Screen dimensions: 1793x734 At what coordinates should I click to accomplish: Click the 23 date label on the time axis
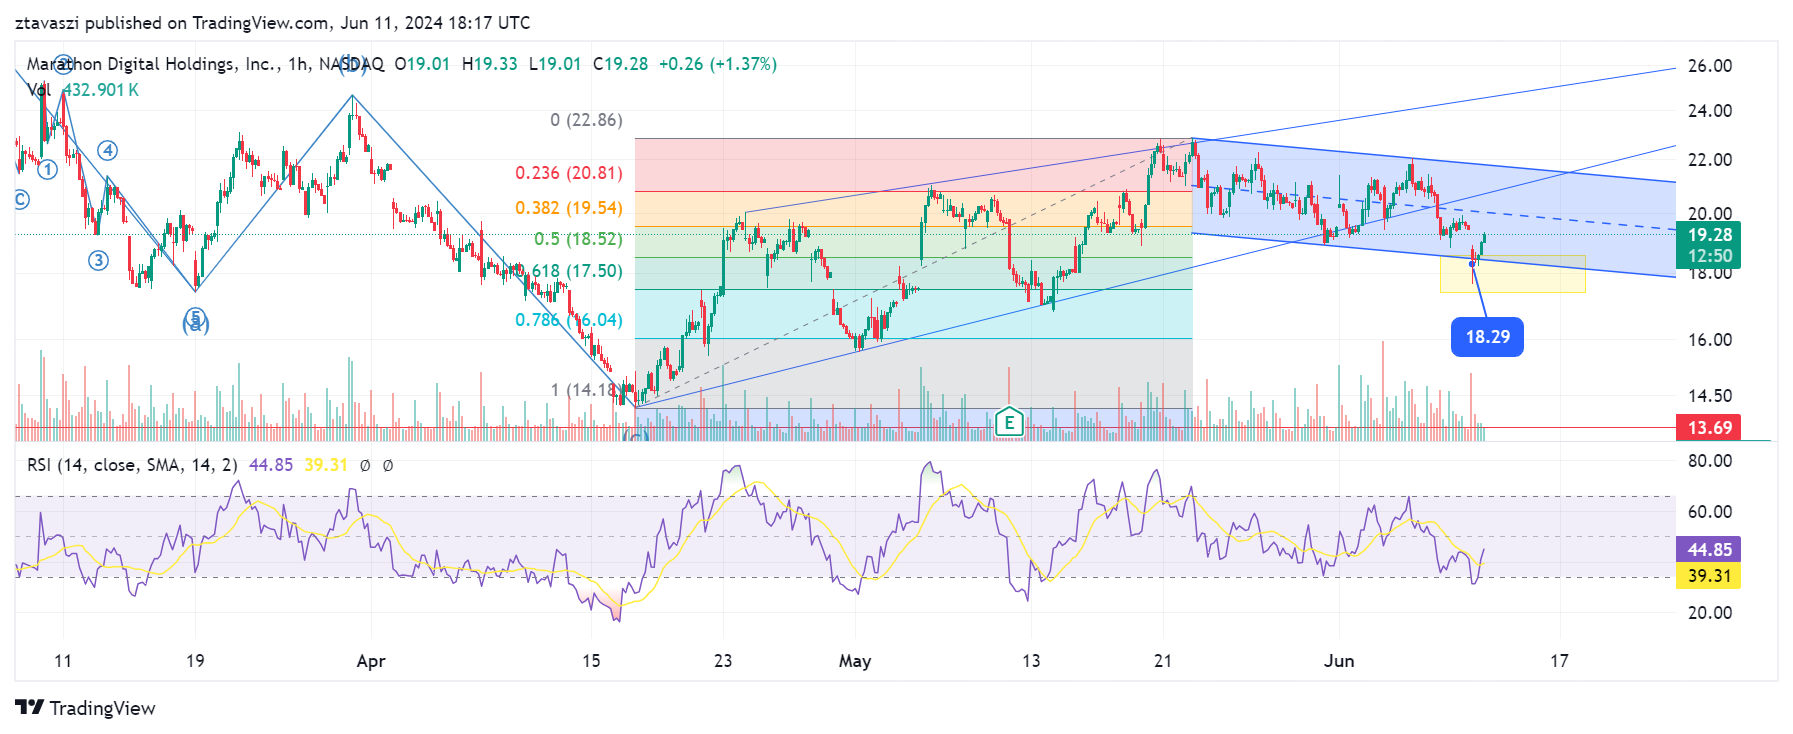(x=723, y=661)
